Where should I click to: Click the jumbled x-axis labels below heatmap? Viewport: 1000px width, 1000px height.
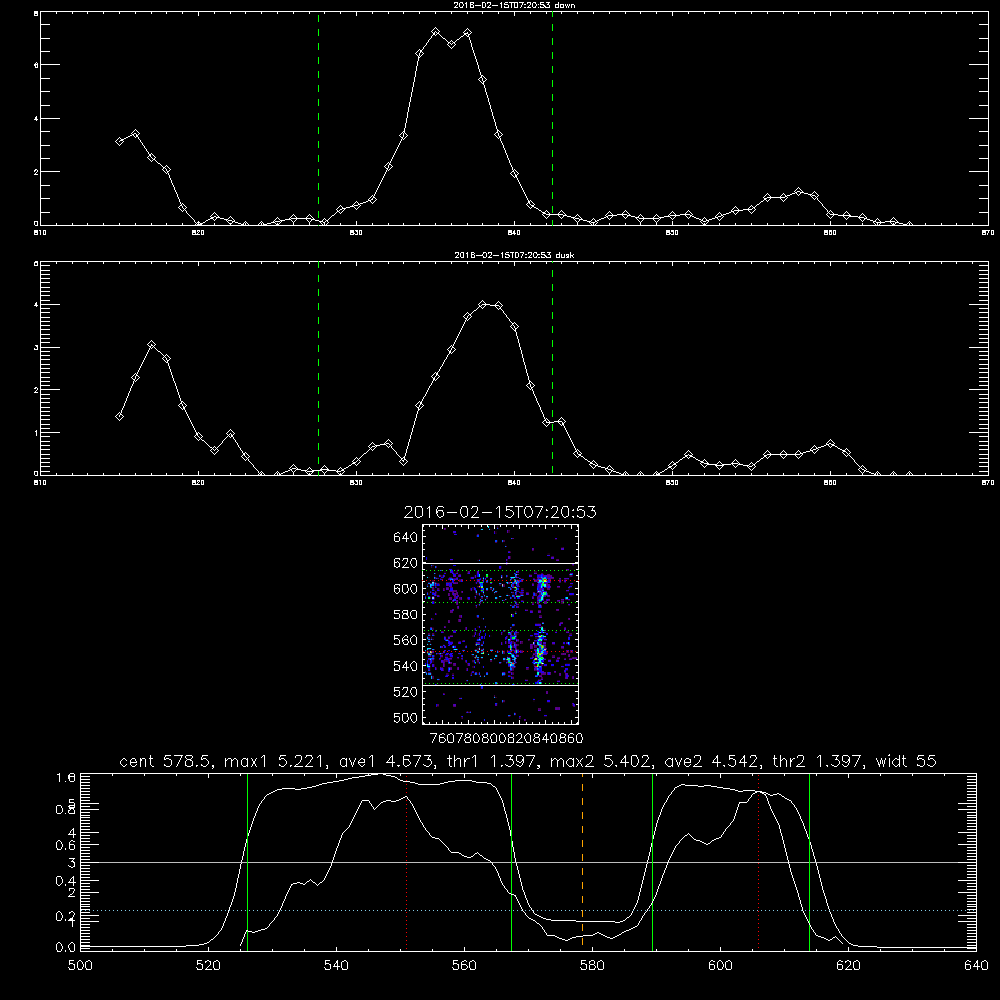[506, 739]
